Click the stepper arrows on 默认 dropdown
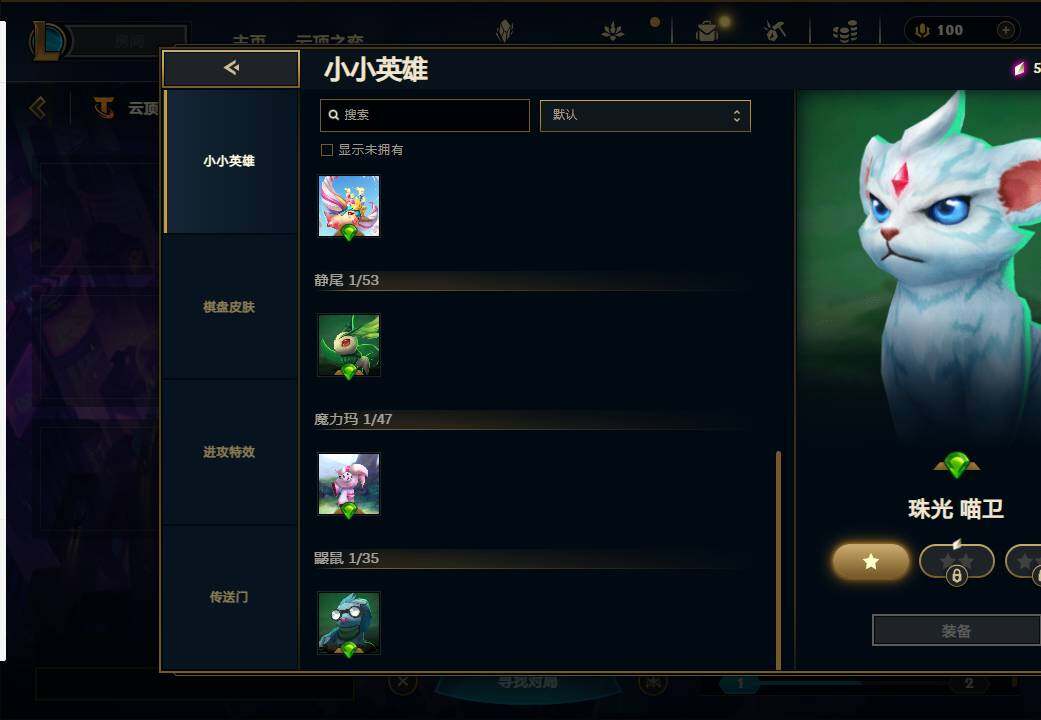 pyautogui.click(x=736, y=116)
